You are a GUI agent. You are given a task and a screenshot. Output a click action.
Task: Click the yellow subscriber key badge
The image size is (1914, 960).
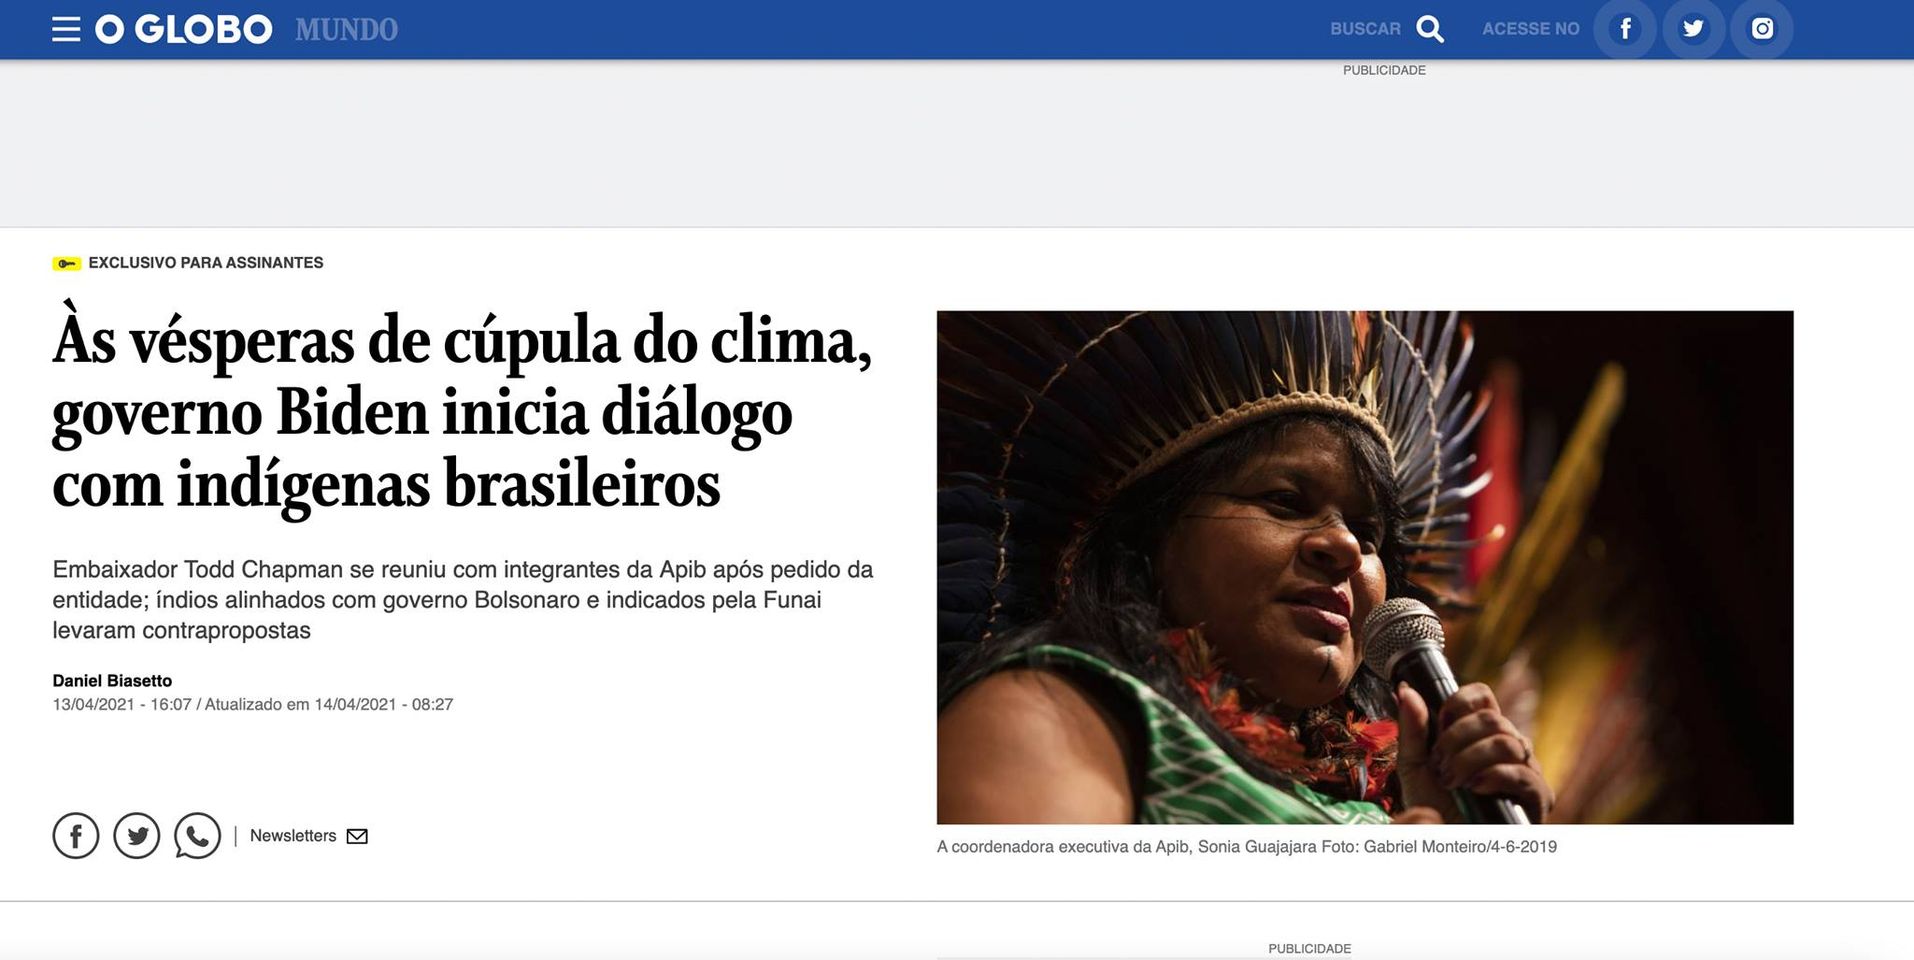pos(66,263)
